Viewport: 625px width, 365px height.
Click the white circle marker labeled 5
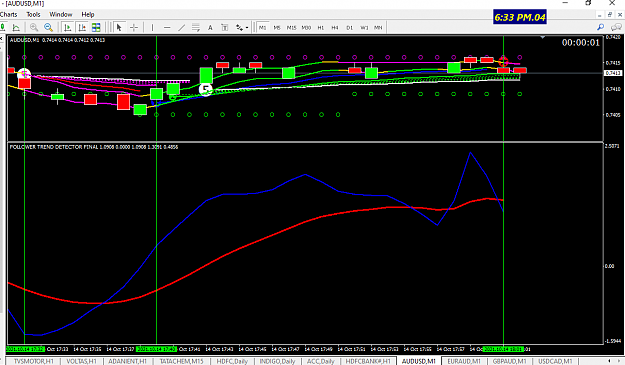(x=205, y=89)
